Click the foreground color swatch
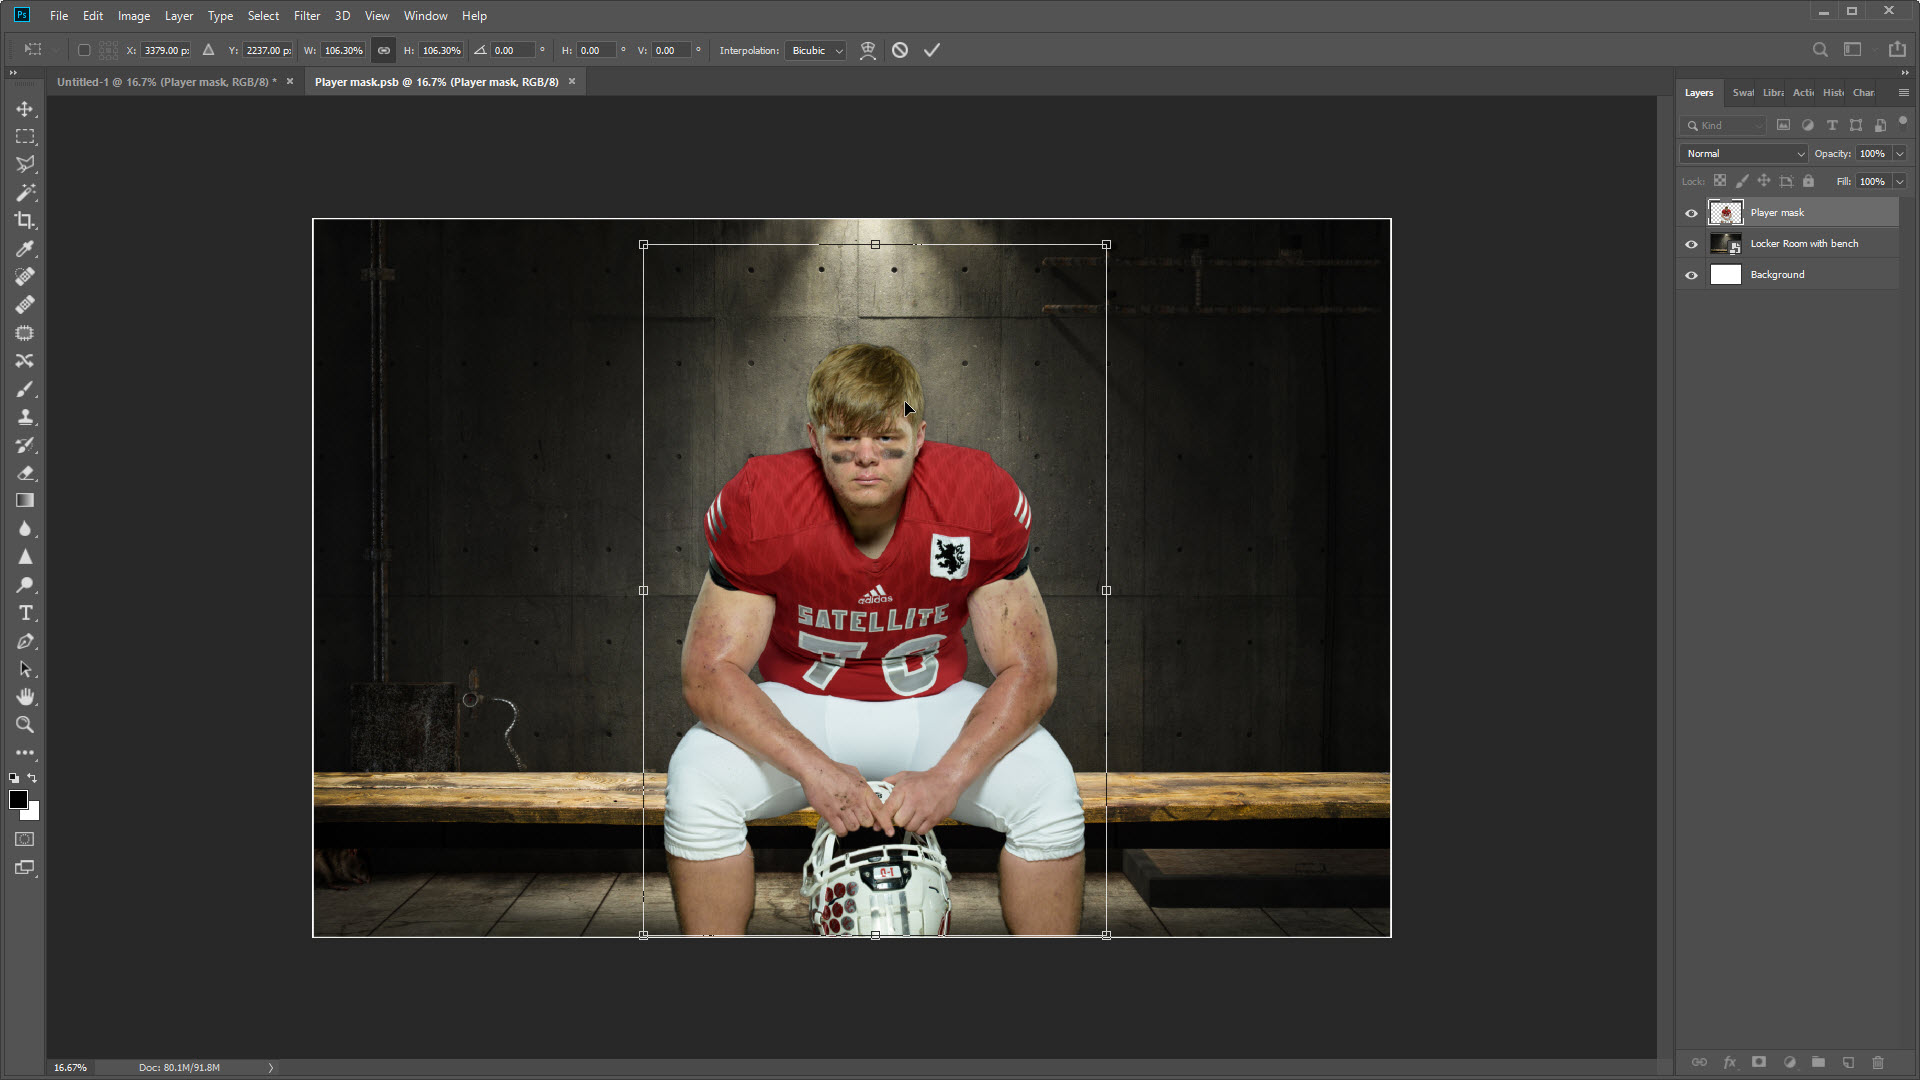This screenshot has height=1080, width=1920. [x=18, y=799]
